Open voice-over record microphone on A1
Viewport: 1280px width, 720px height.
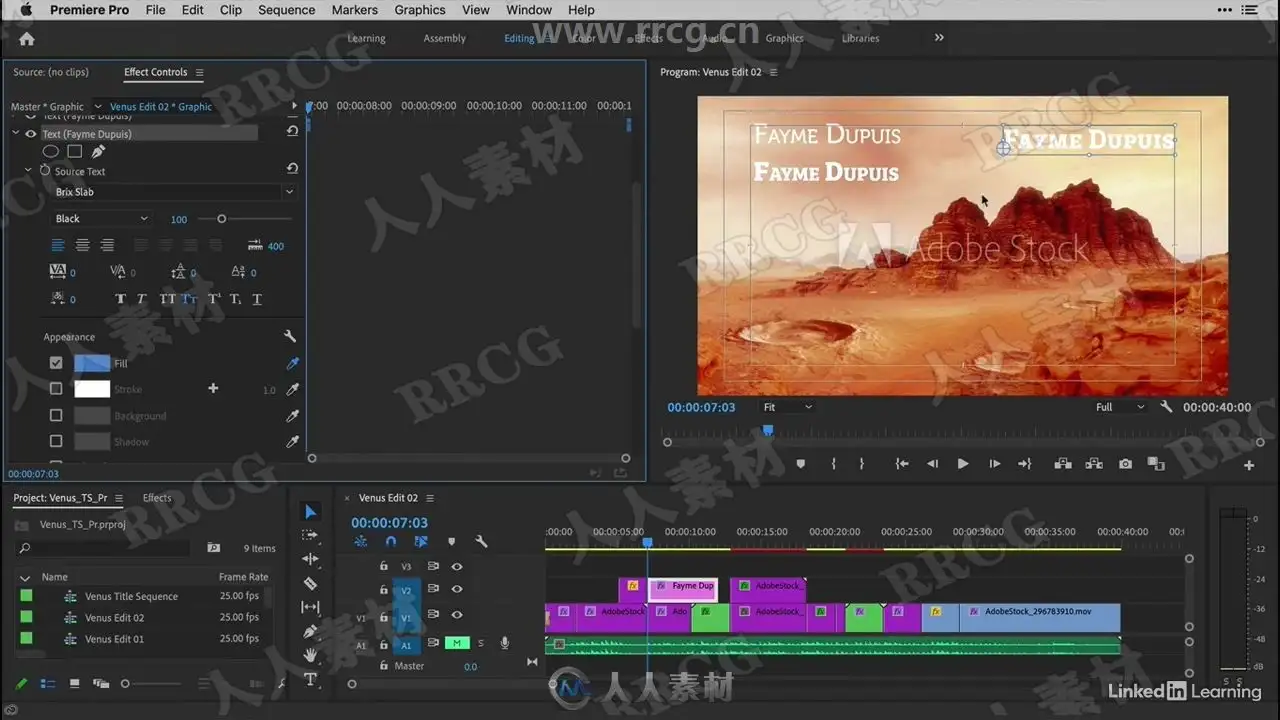(x=505, y=643)
